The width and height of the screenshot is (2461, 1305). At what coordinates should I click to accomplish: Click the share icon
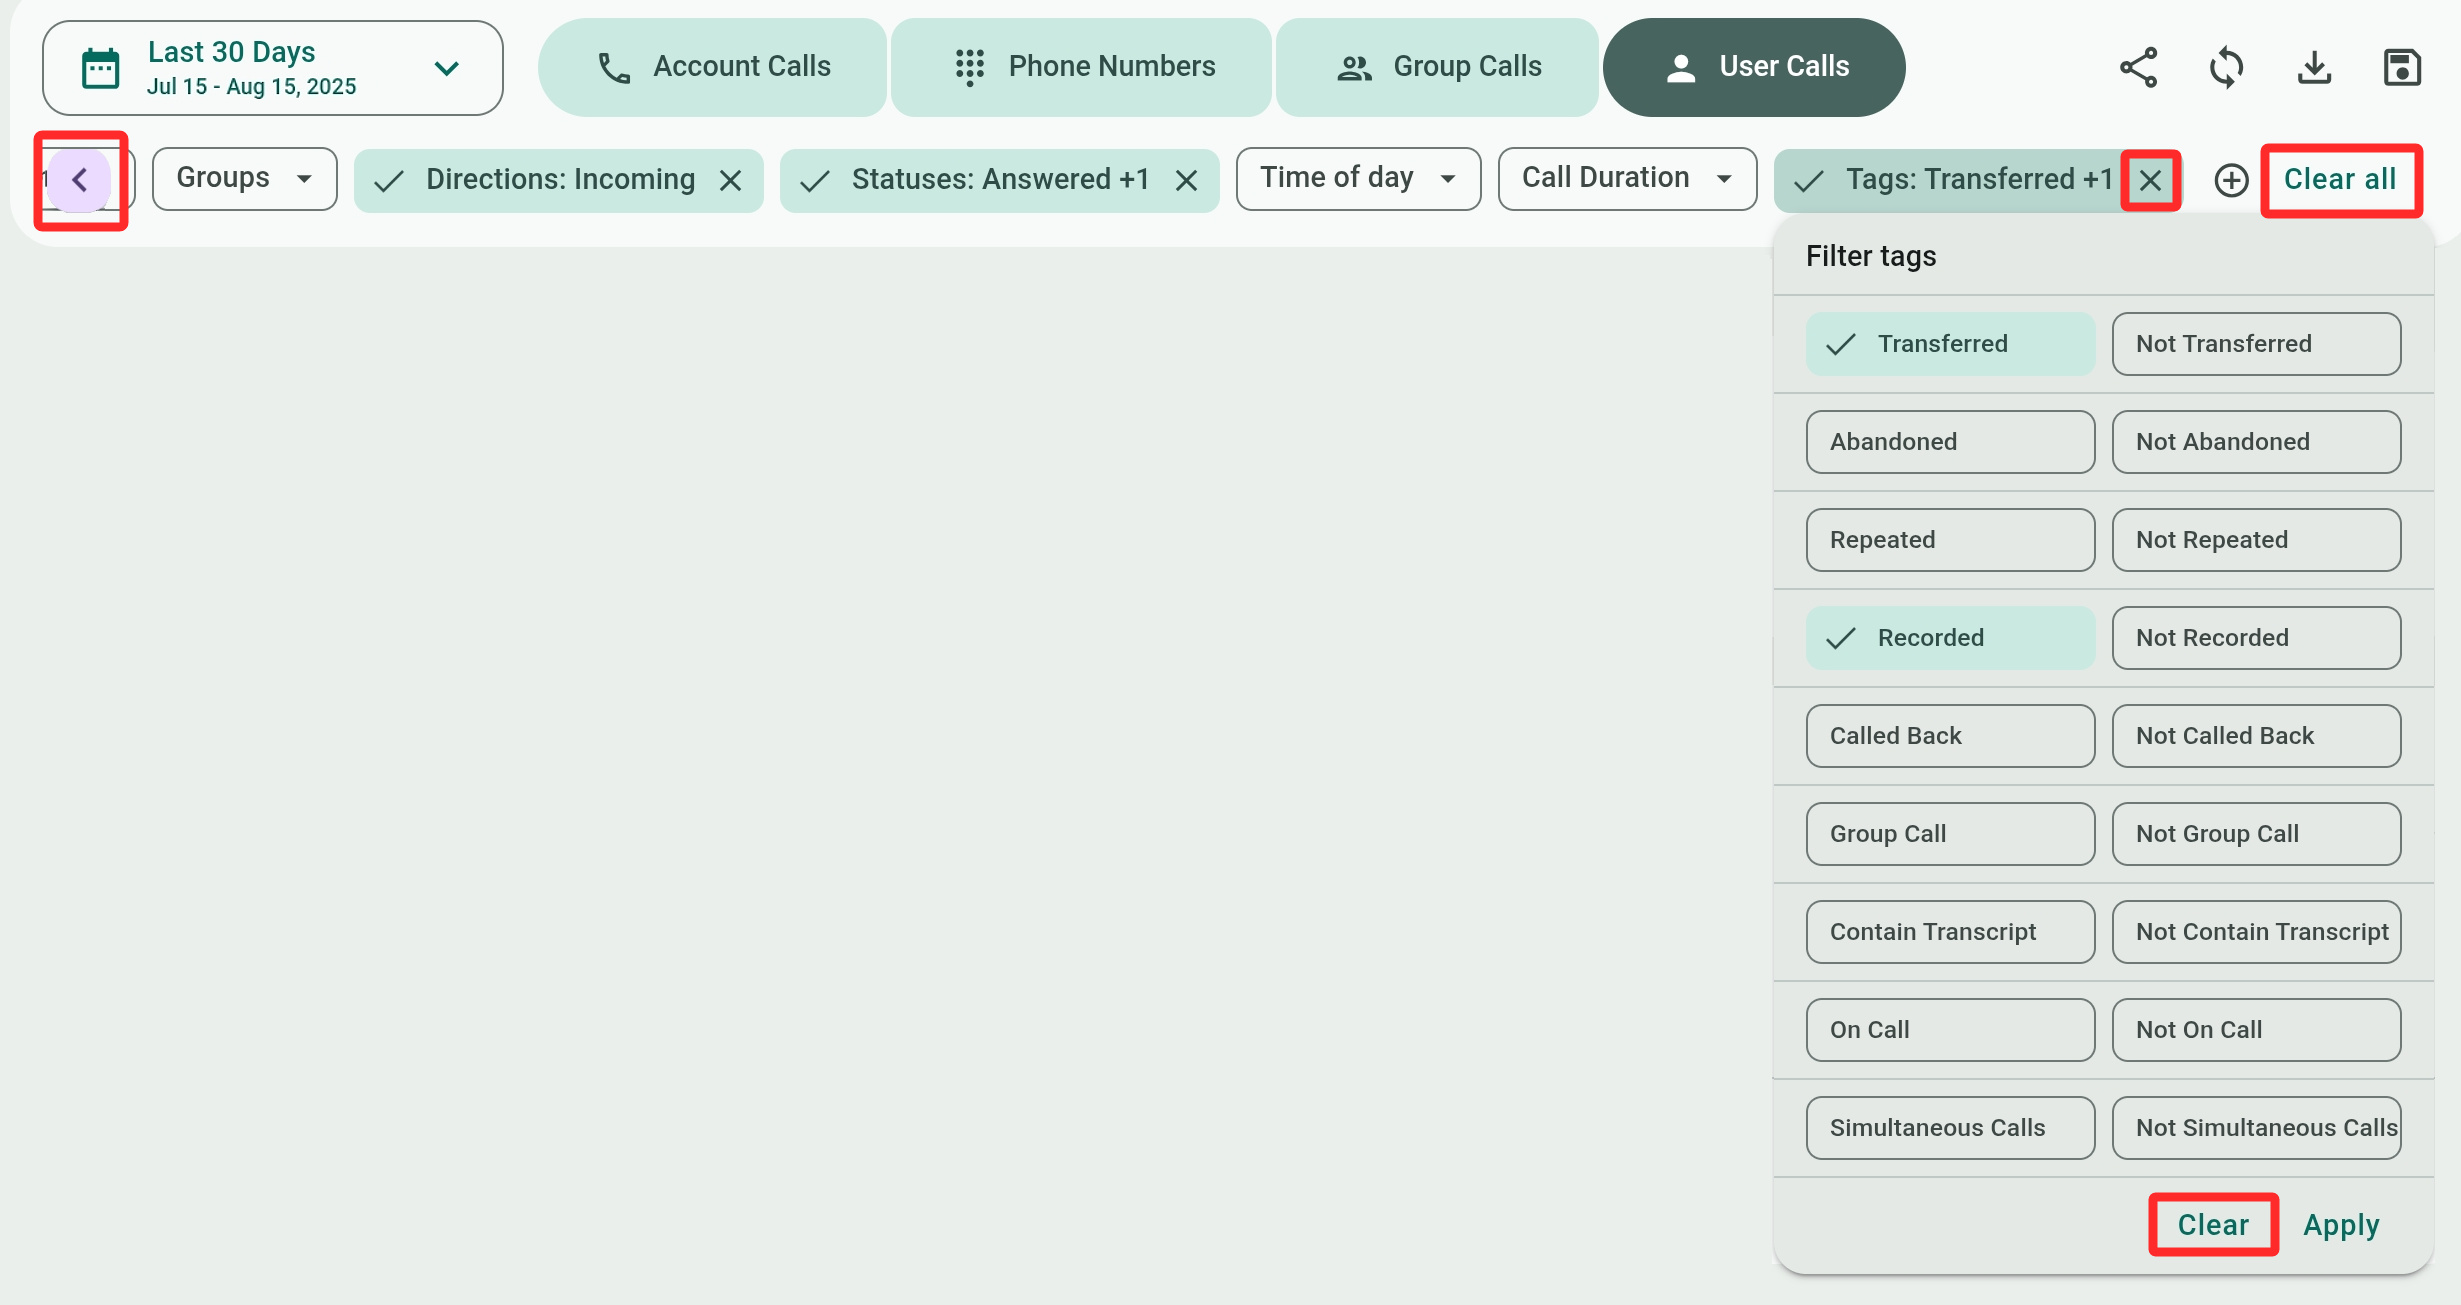tap(2138, 68)
